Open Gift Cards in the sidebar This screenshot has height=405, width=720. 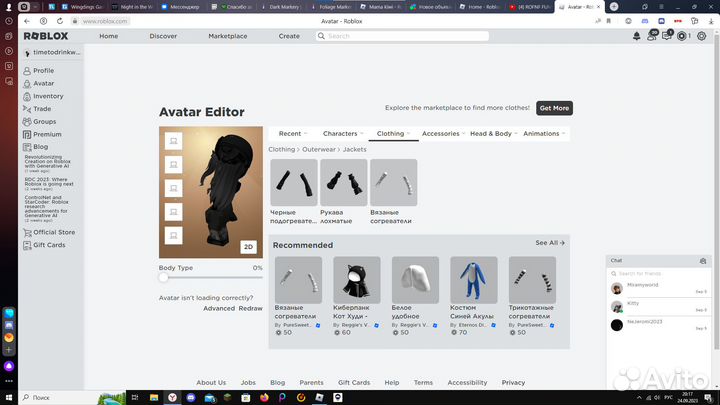(x=48, y=245)
